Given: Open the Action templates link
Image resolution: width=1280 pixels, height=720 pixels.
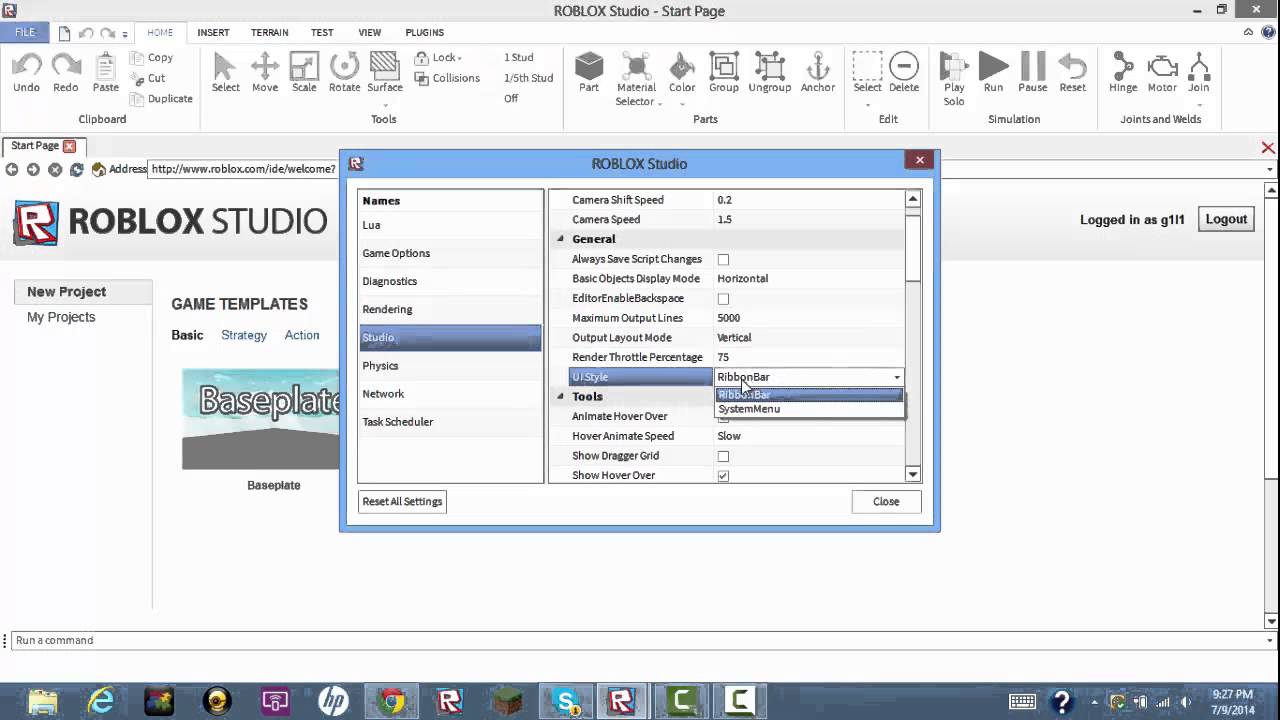Looking at the screenshot, I should [302, 335].
